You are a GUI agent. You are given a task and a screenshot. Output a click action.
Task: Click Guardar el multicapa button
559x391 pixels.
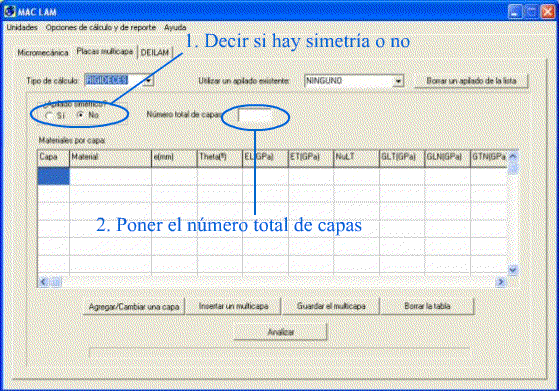331,306
